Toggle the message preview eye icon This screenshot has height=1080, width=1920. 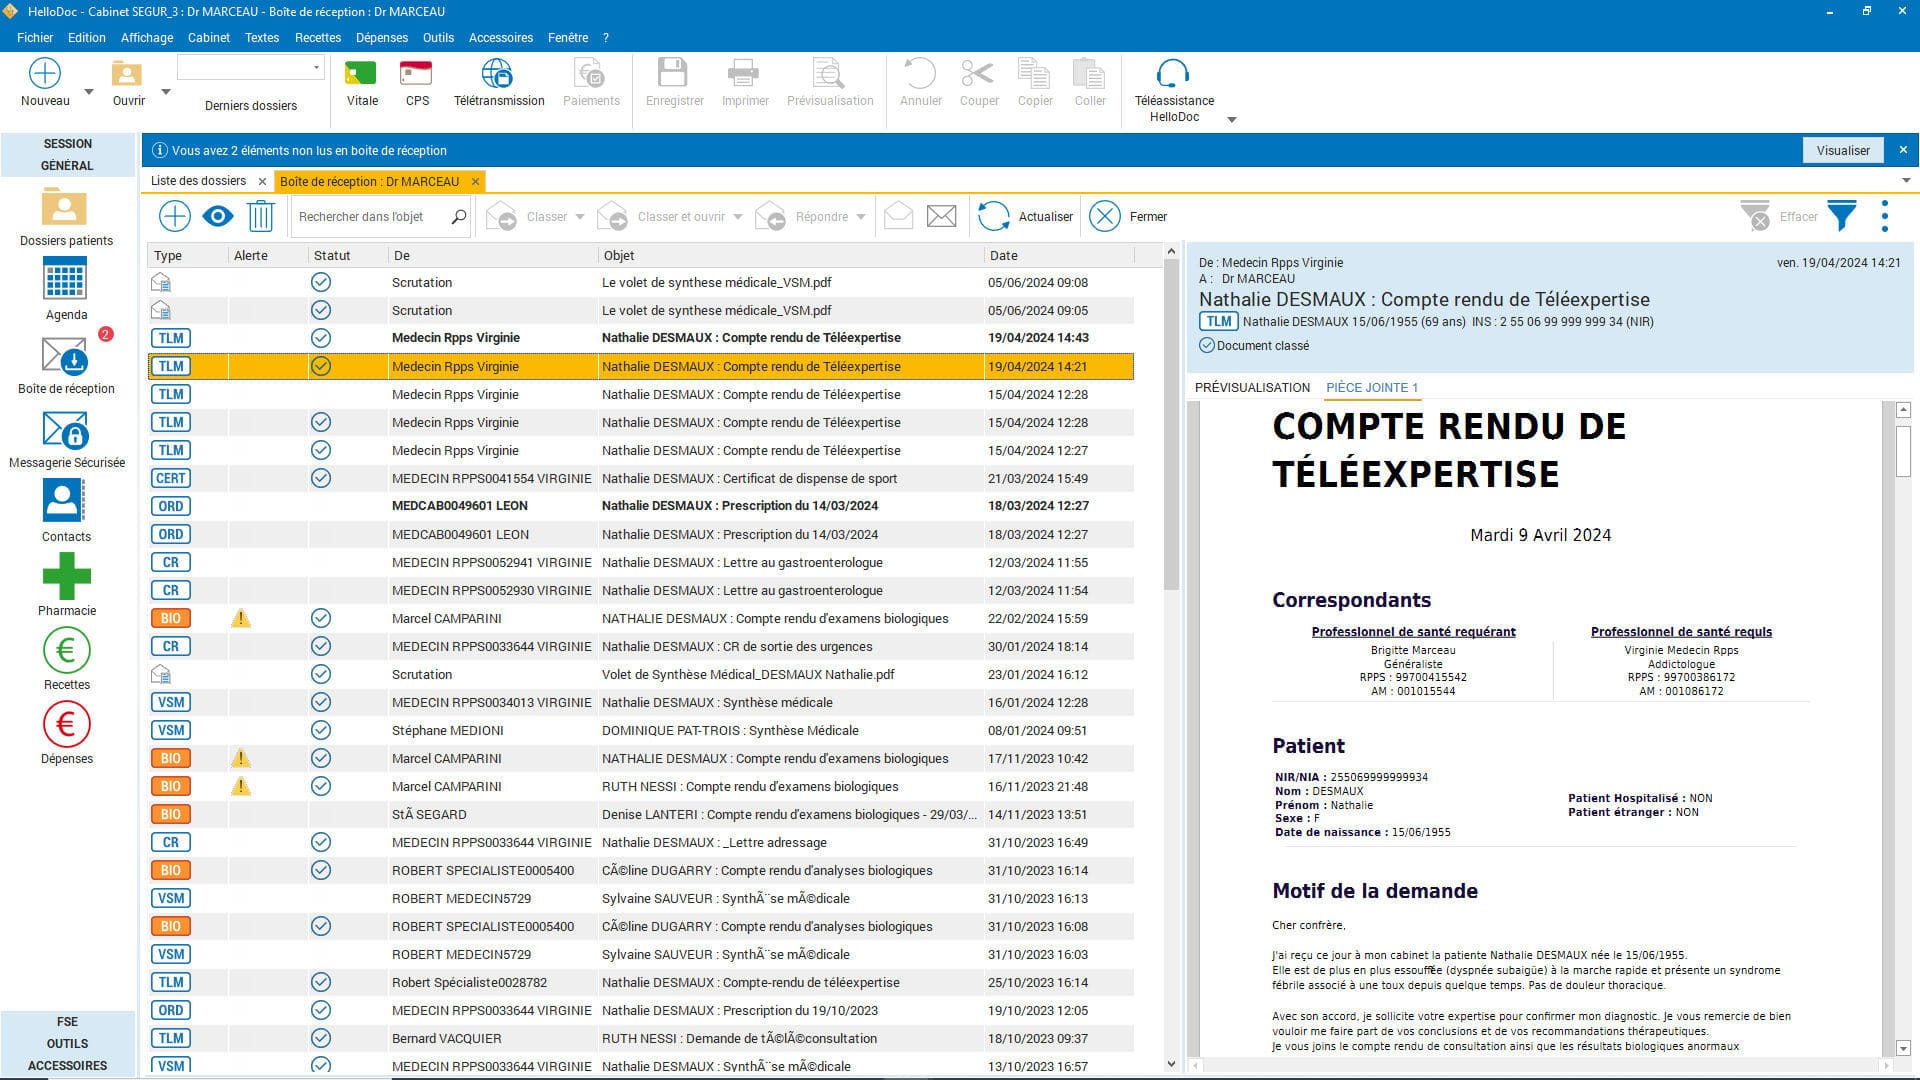pyautogui.click(x=217, y=216)
